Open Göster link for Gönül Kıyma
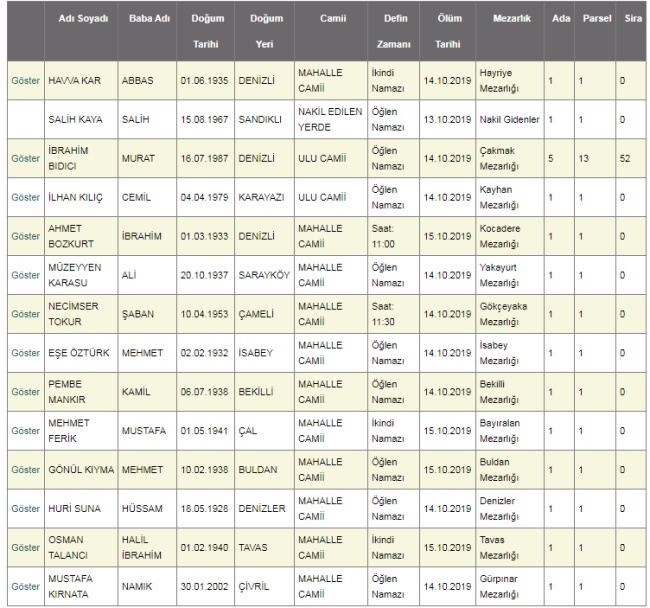The image size is (650, 608). coord(25,470)
